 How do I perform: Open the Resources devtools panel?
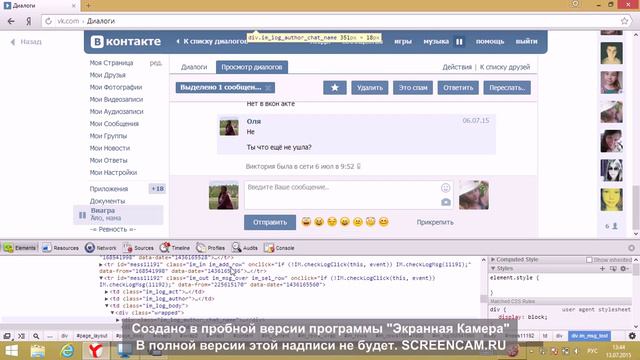coord(60,247)
